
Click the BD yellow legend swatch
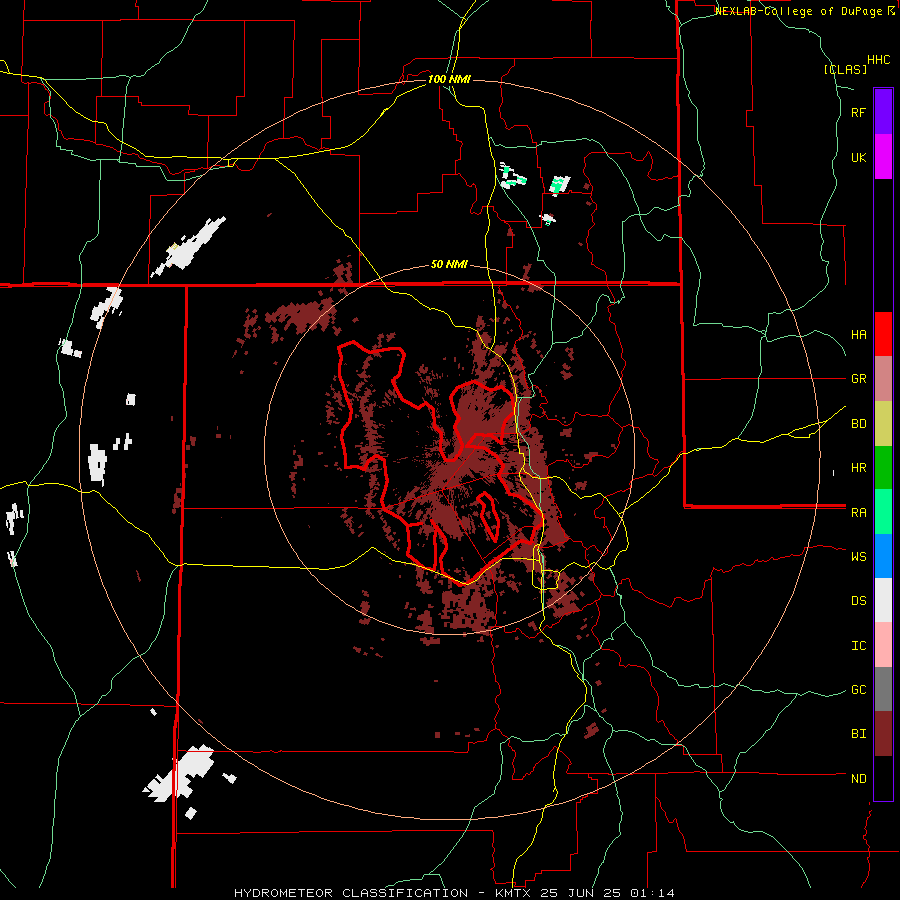tap(883, 424)
